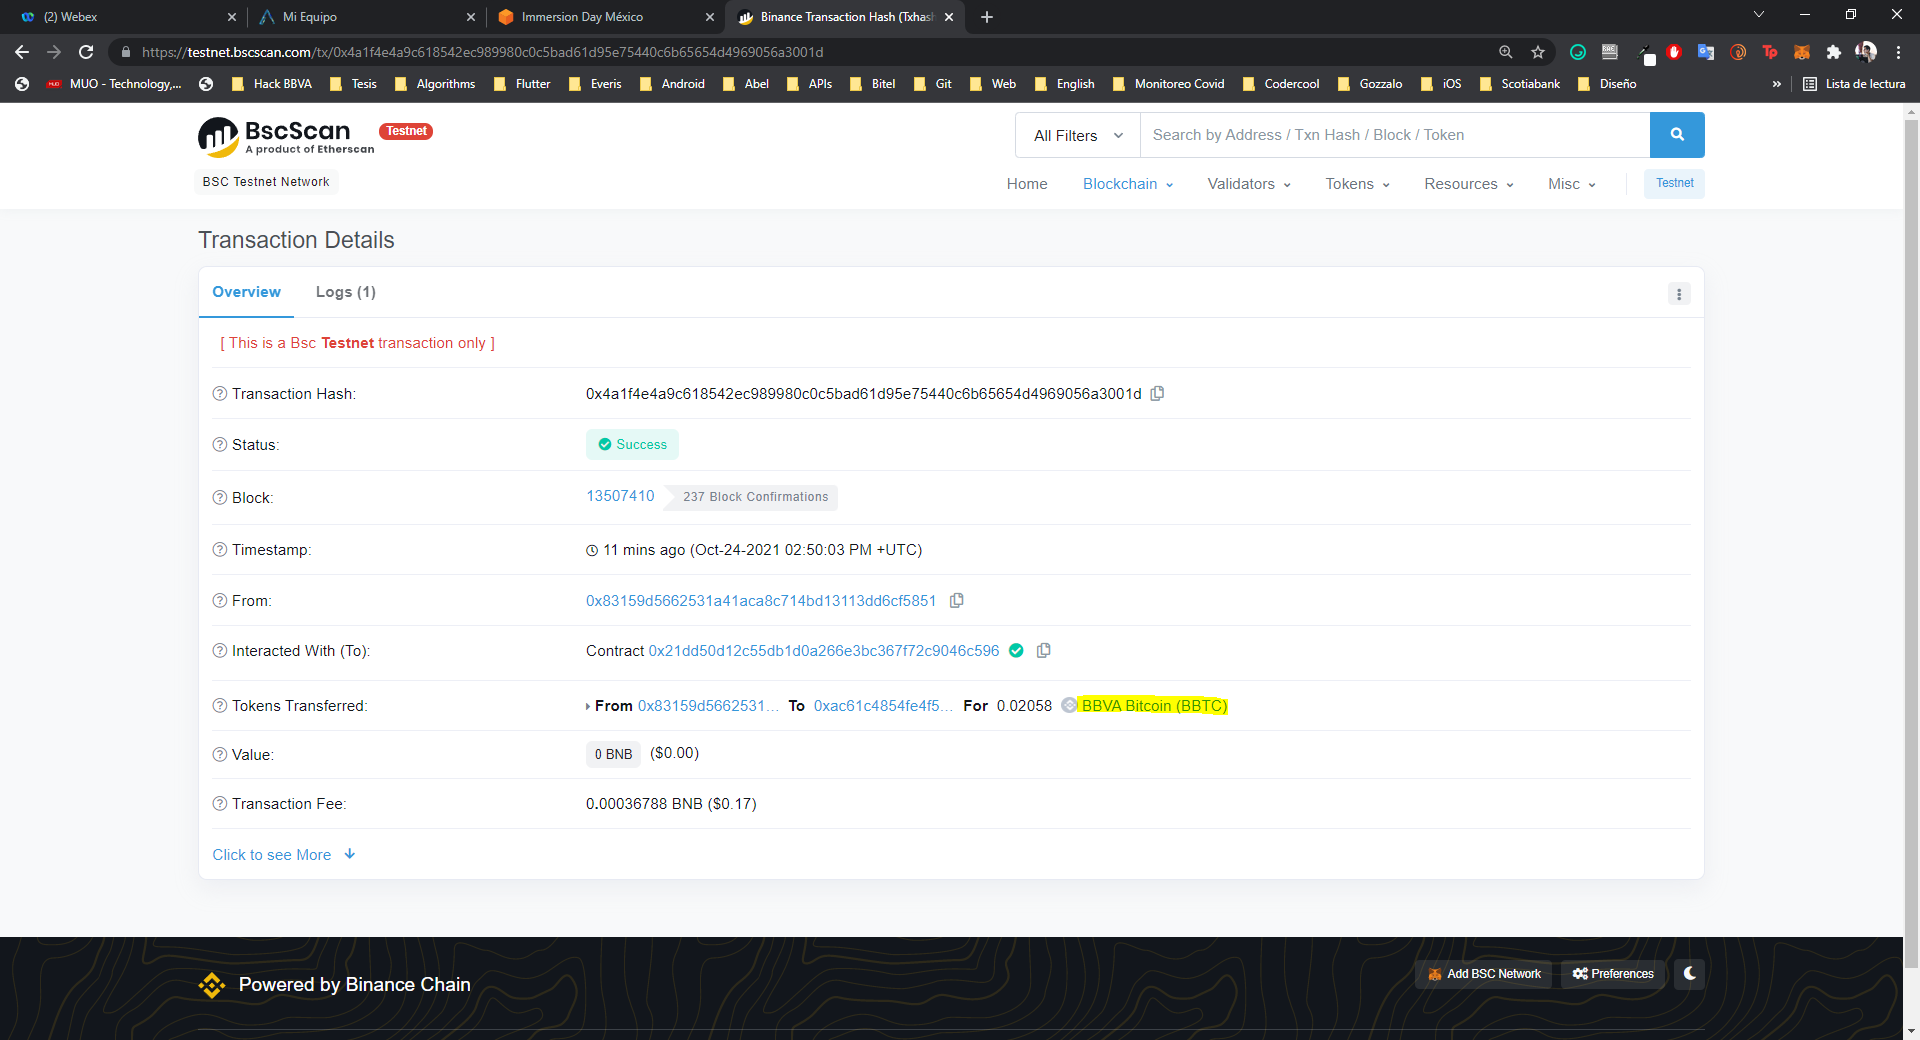The height and width of the screenshot is (1040, 1920).
Task: Open the Chrome extensions puzzle menu
Action: (1834, 52)
